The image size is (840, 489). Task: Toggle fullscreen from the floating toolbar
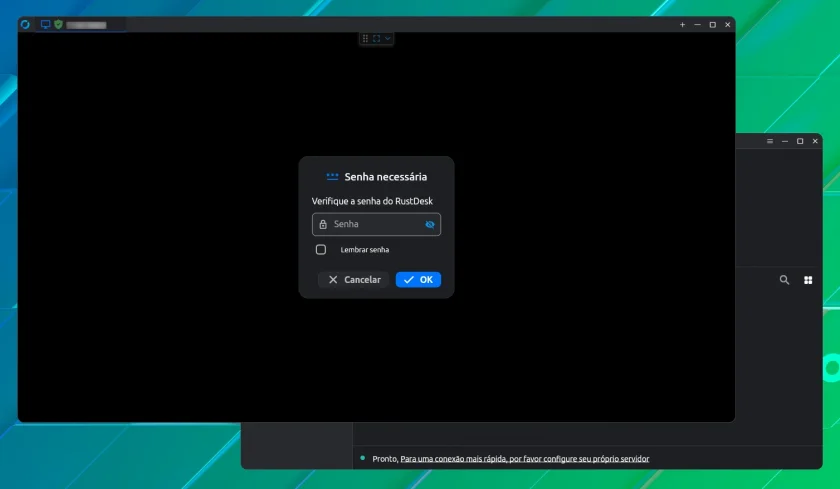click(377, 39)
